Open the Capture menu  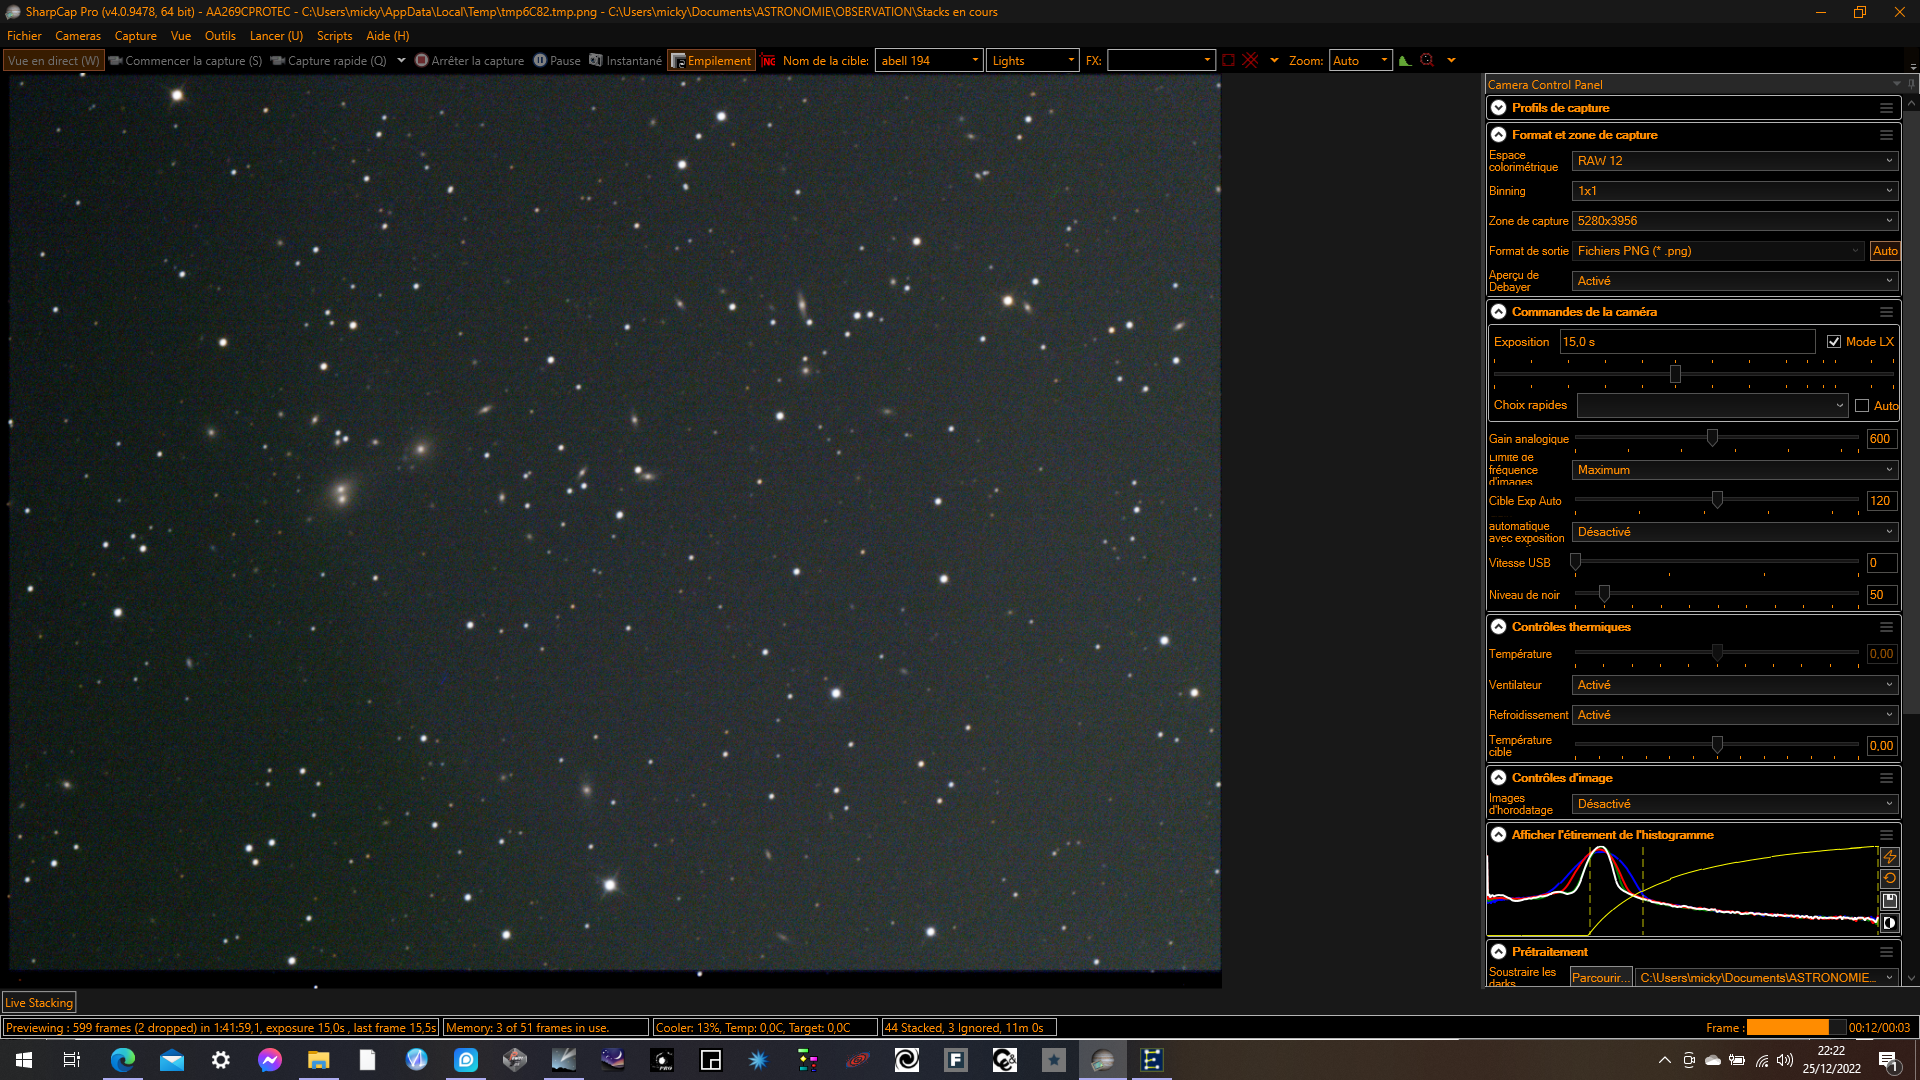point(136,36)
